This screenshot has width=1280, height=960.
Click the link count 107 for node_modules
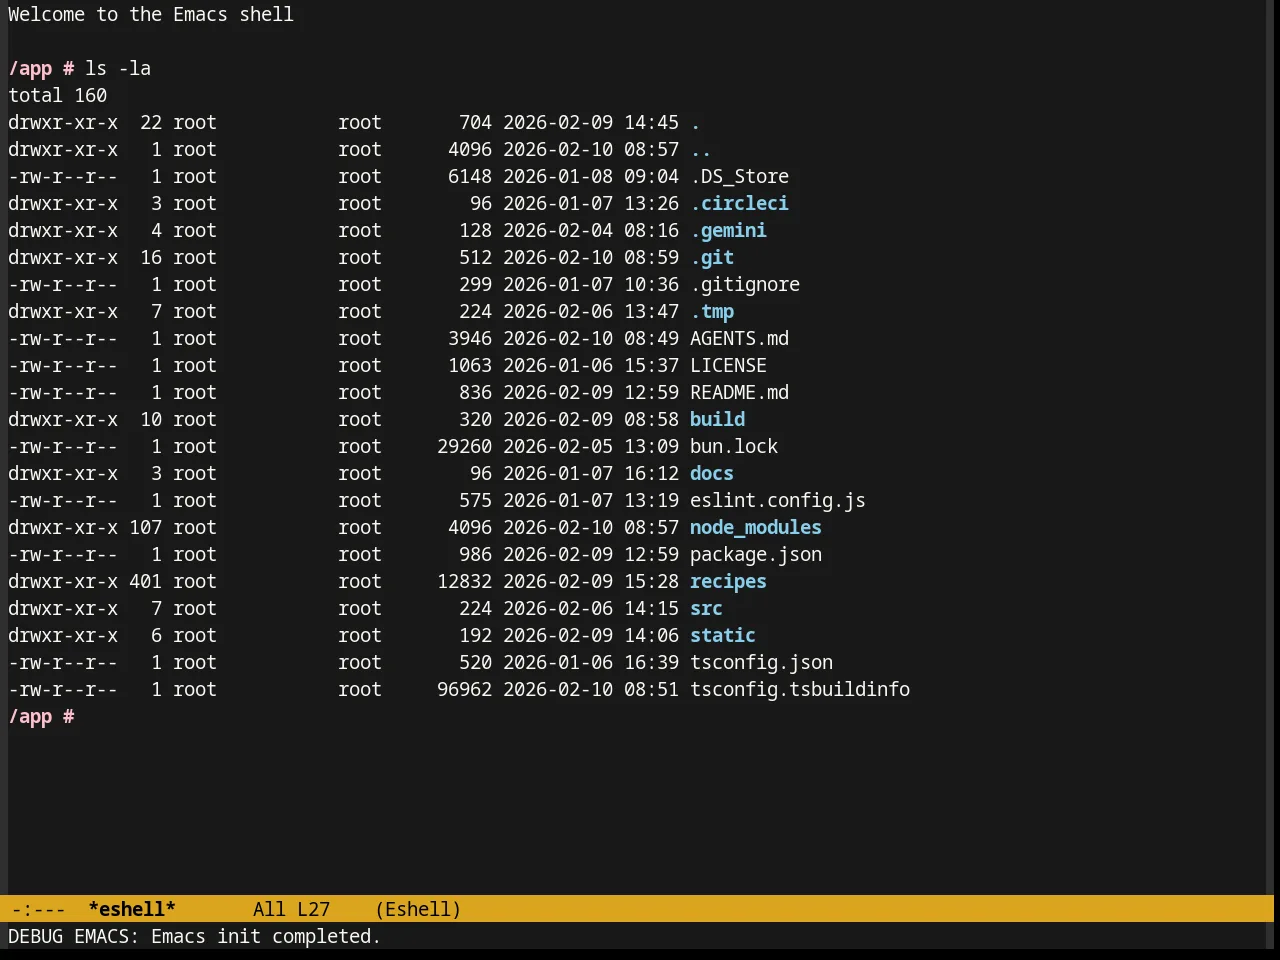[x=145, y=527]
